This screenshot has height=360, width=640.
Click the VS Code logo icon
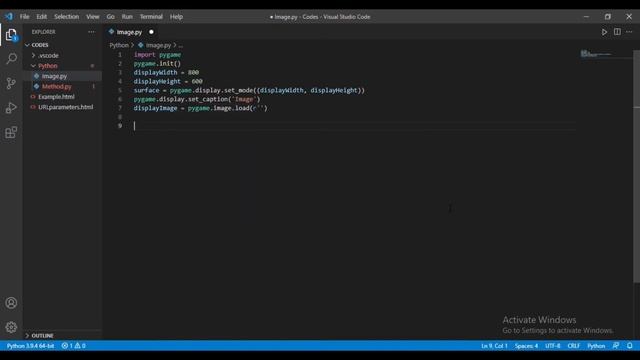click(x=9, y=17)
